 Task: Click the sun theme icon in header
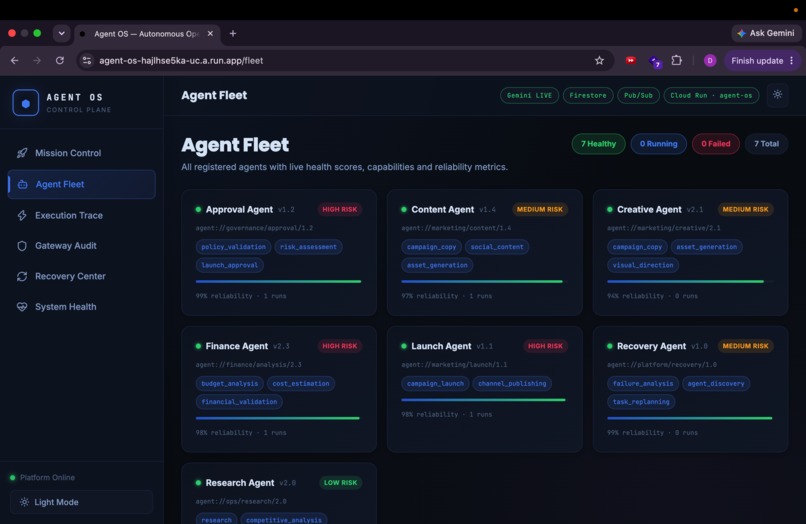[x=777, y=95]
